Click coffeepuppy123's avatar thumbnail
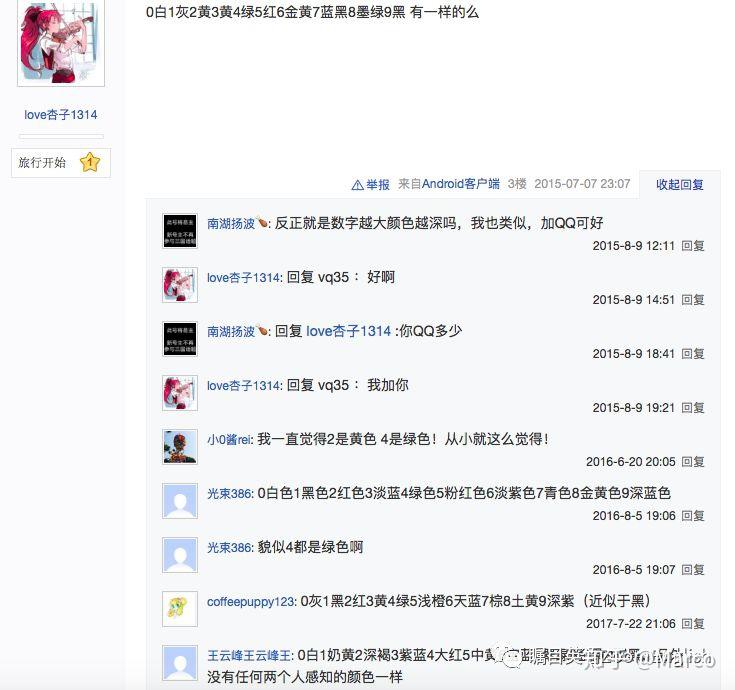The width and height of the screenshot is (735, 690). point(180,608)
